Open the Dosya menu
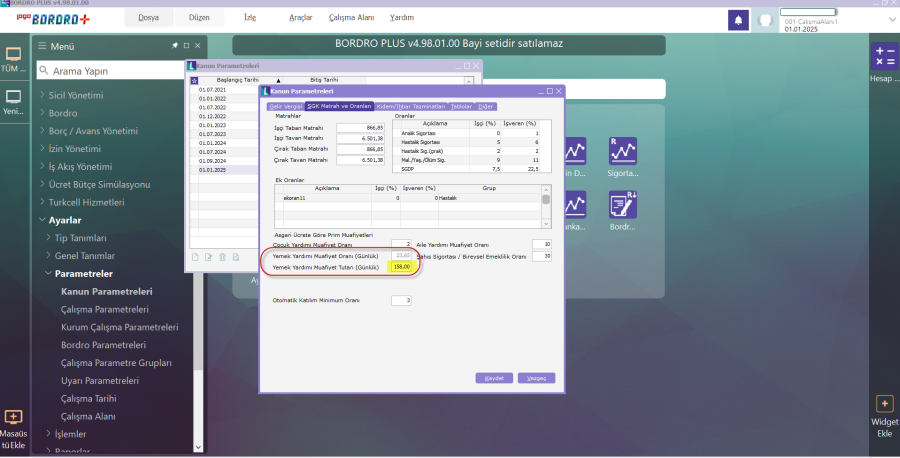Image resolution: width=900 pixels, height=458 pixels. [149, 18]
